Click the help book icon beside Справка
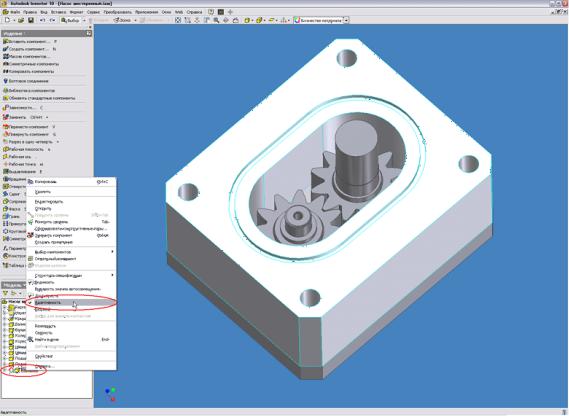This screenshot has height=416, width=569. tap(211, 12)
